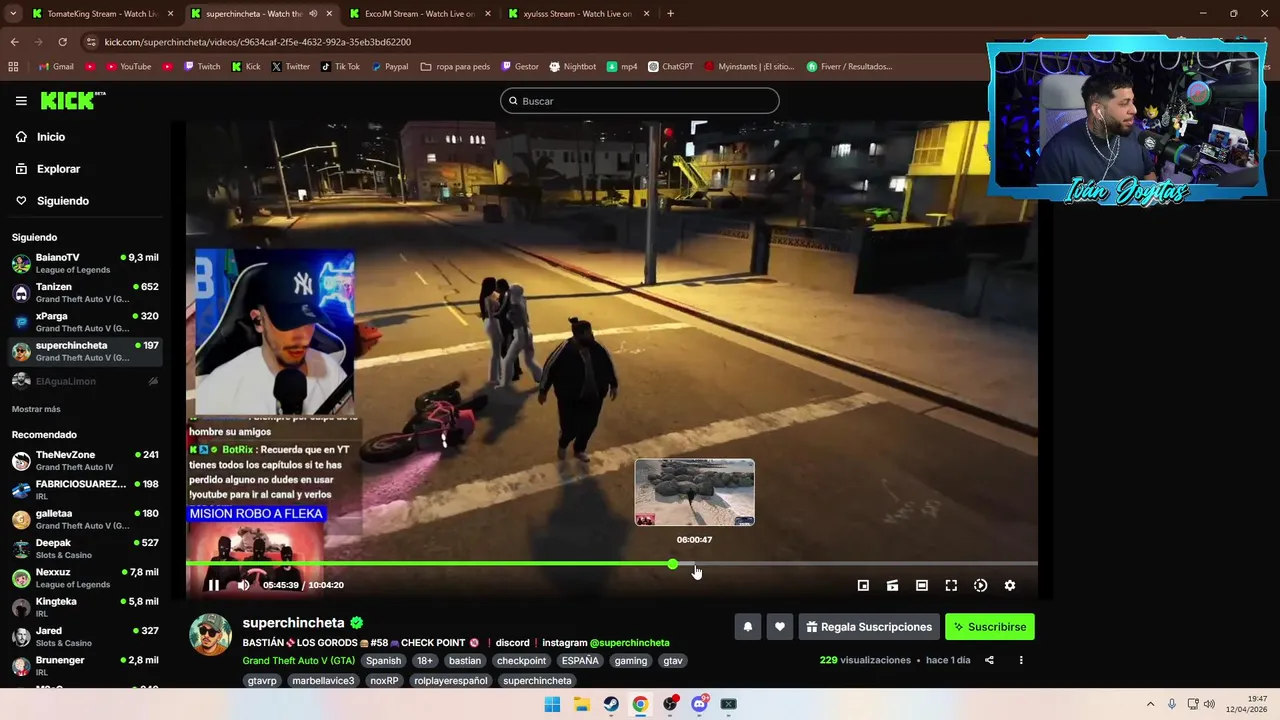The width and height of the screenshot is (1280, 720).
Task: Open galletaa recommended channel
Action: [85, 519]
